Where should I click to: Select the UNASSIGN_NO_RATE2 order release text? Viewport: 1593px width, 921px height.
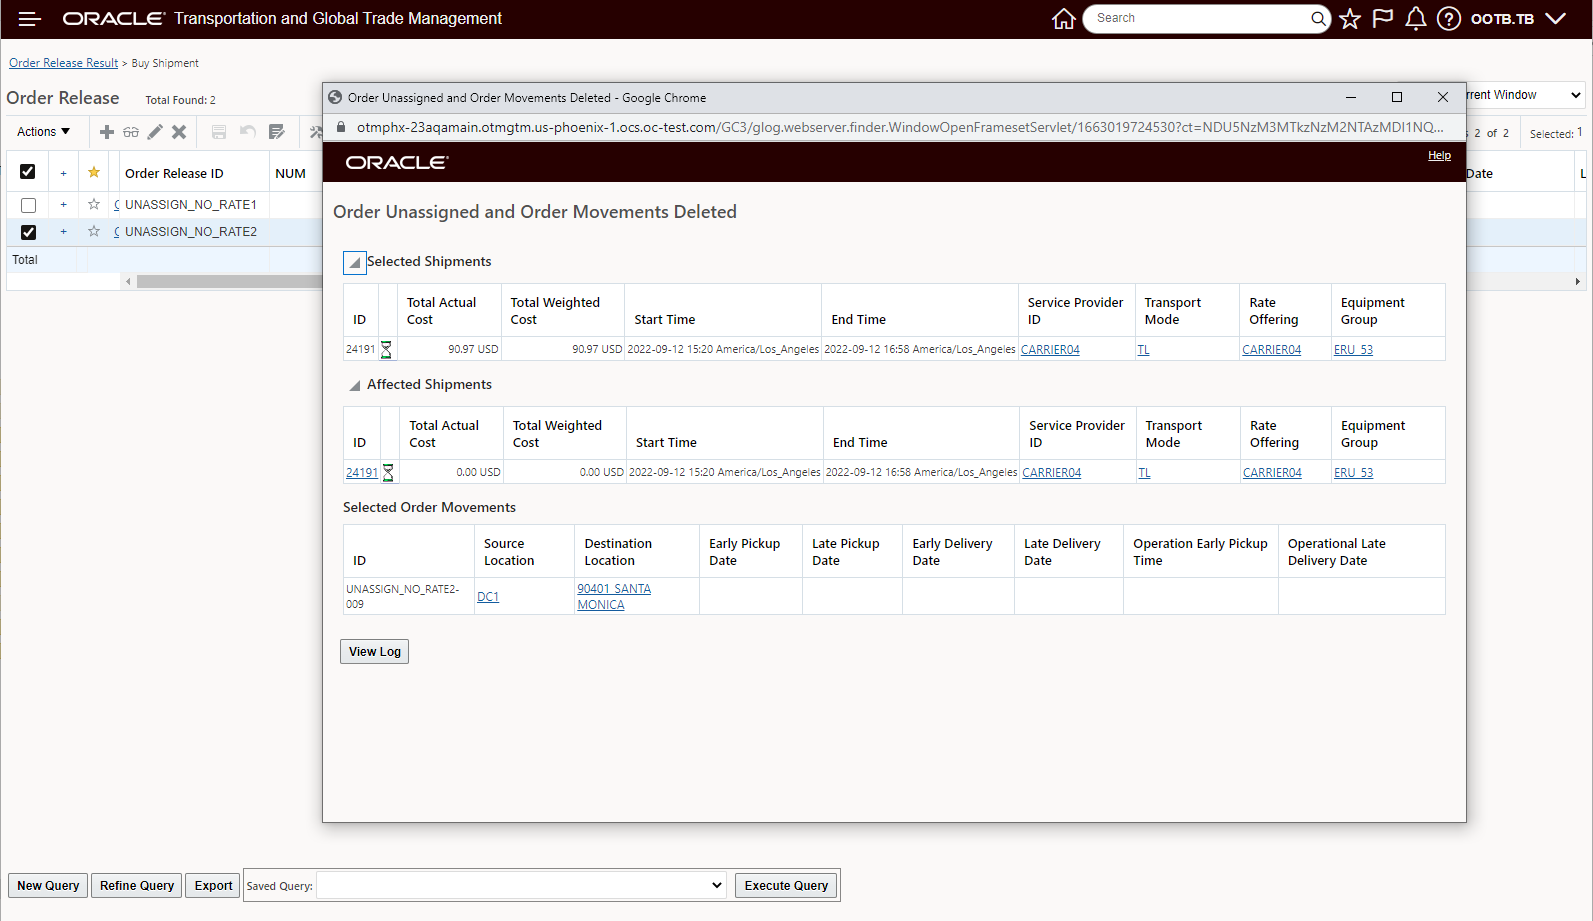[x=191, y=232]
